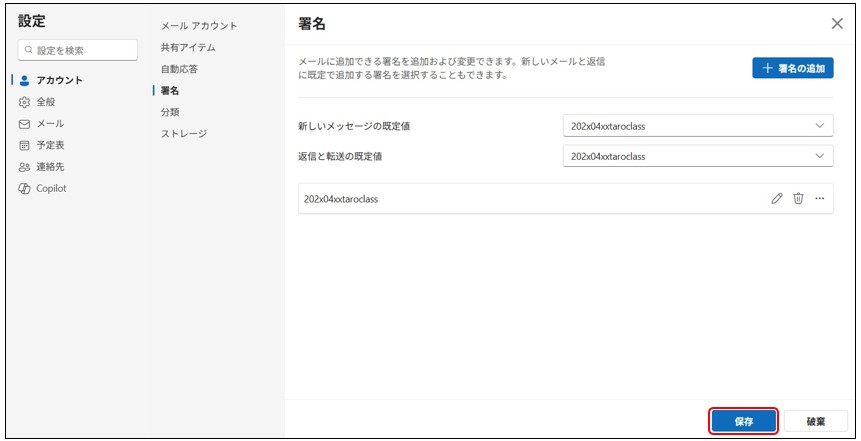The height and width of the screenshot is (441, 861).
Task: Click the Copilot icon in sidebar
Action: point(25,188)
